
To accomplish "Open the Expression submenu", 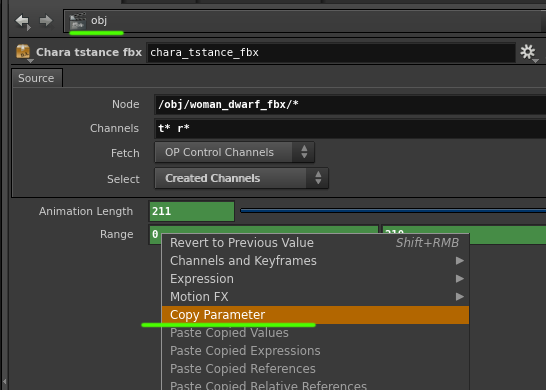I will 315,279.
